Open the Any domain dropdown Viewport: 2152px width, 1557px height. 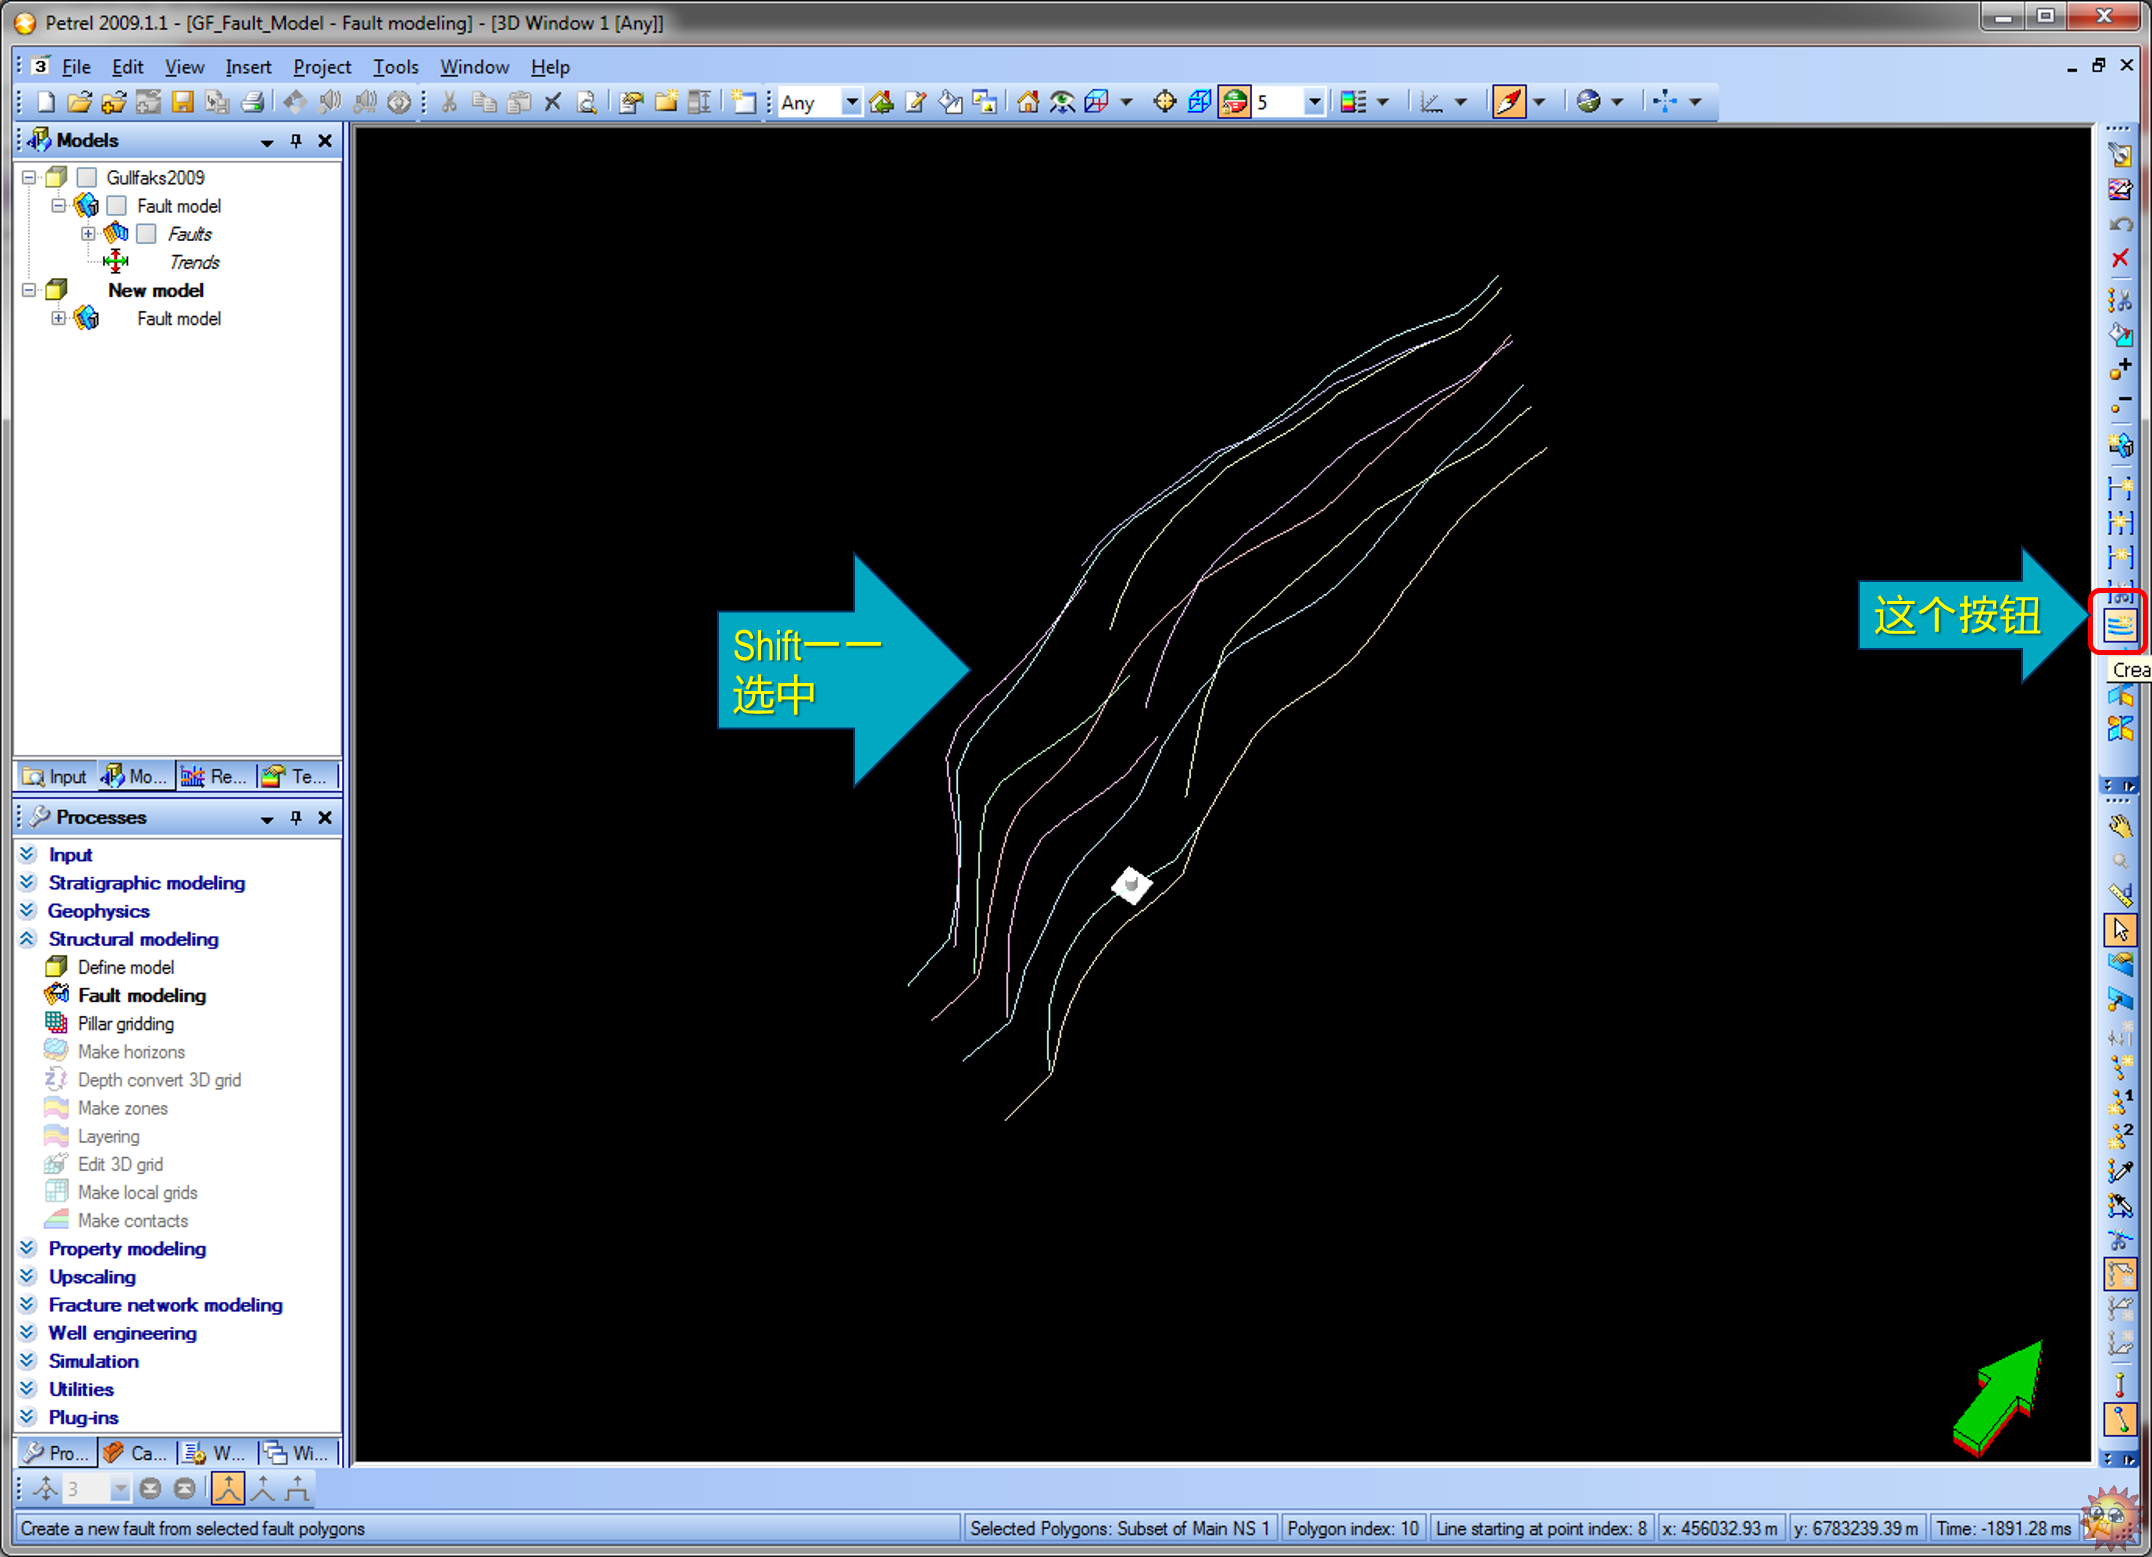coord(851,102)
